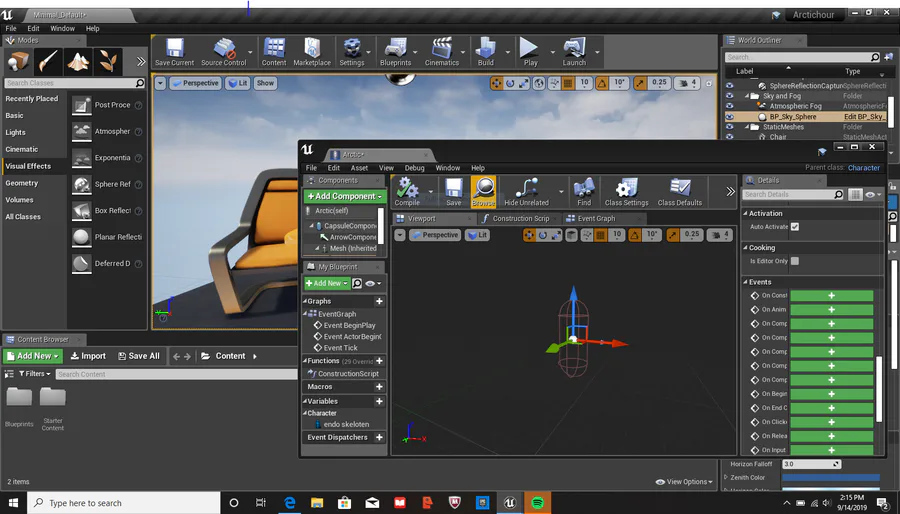Expand the blueprint toolbar overflow arrows
The height and width of the screenshot is (514, 900).
730,192
